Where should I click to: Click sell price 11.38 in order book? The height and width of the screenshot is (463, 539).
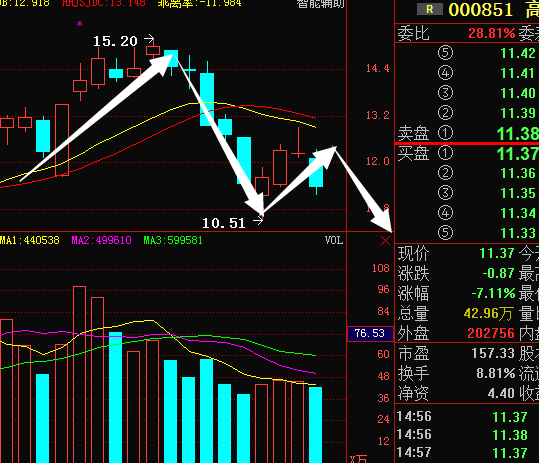click(x=518, y=133)
